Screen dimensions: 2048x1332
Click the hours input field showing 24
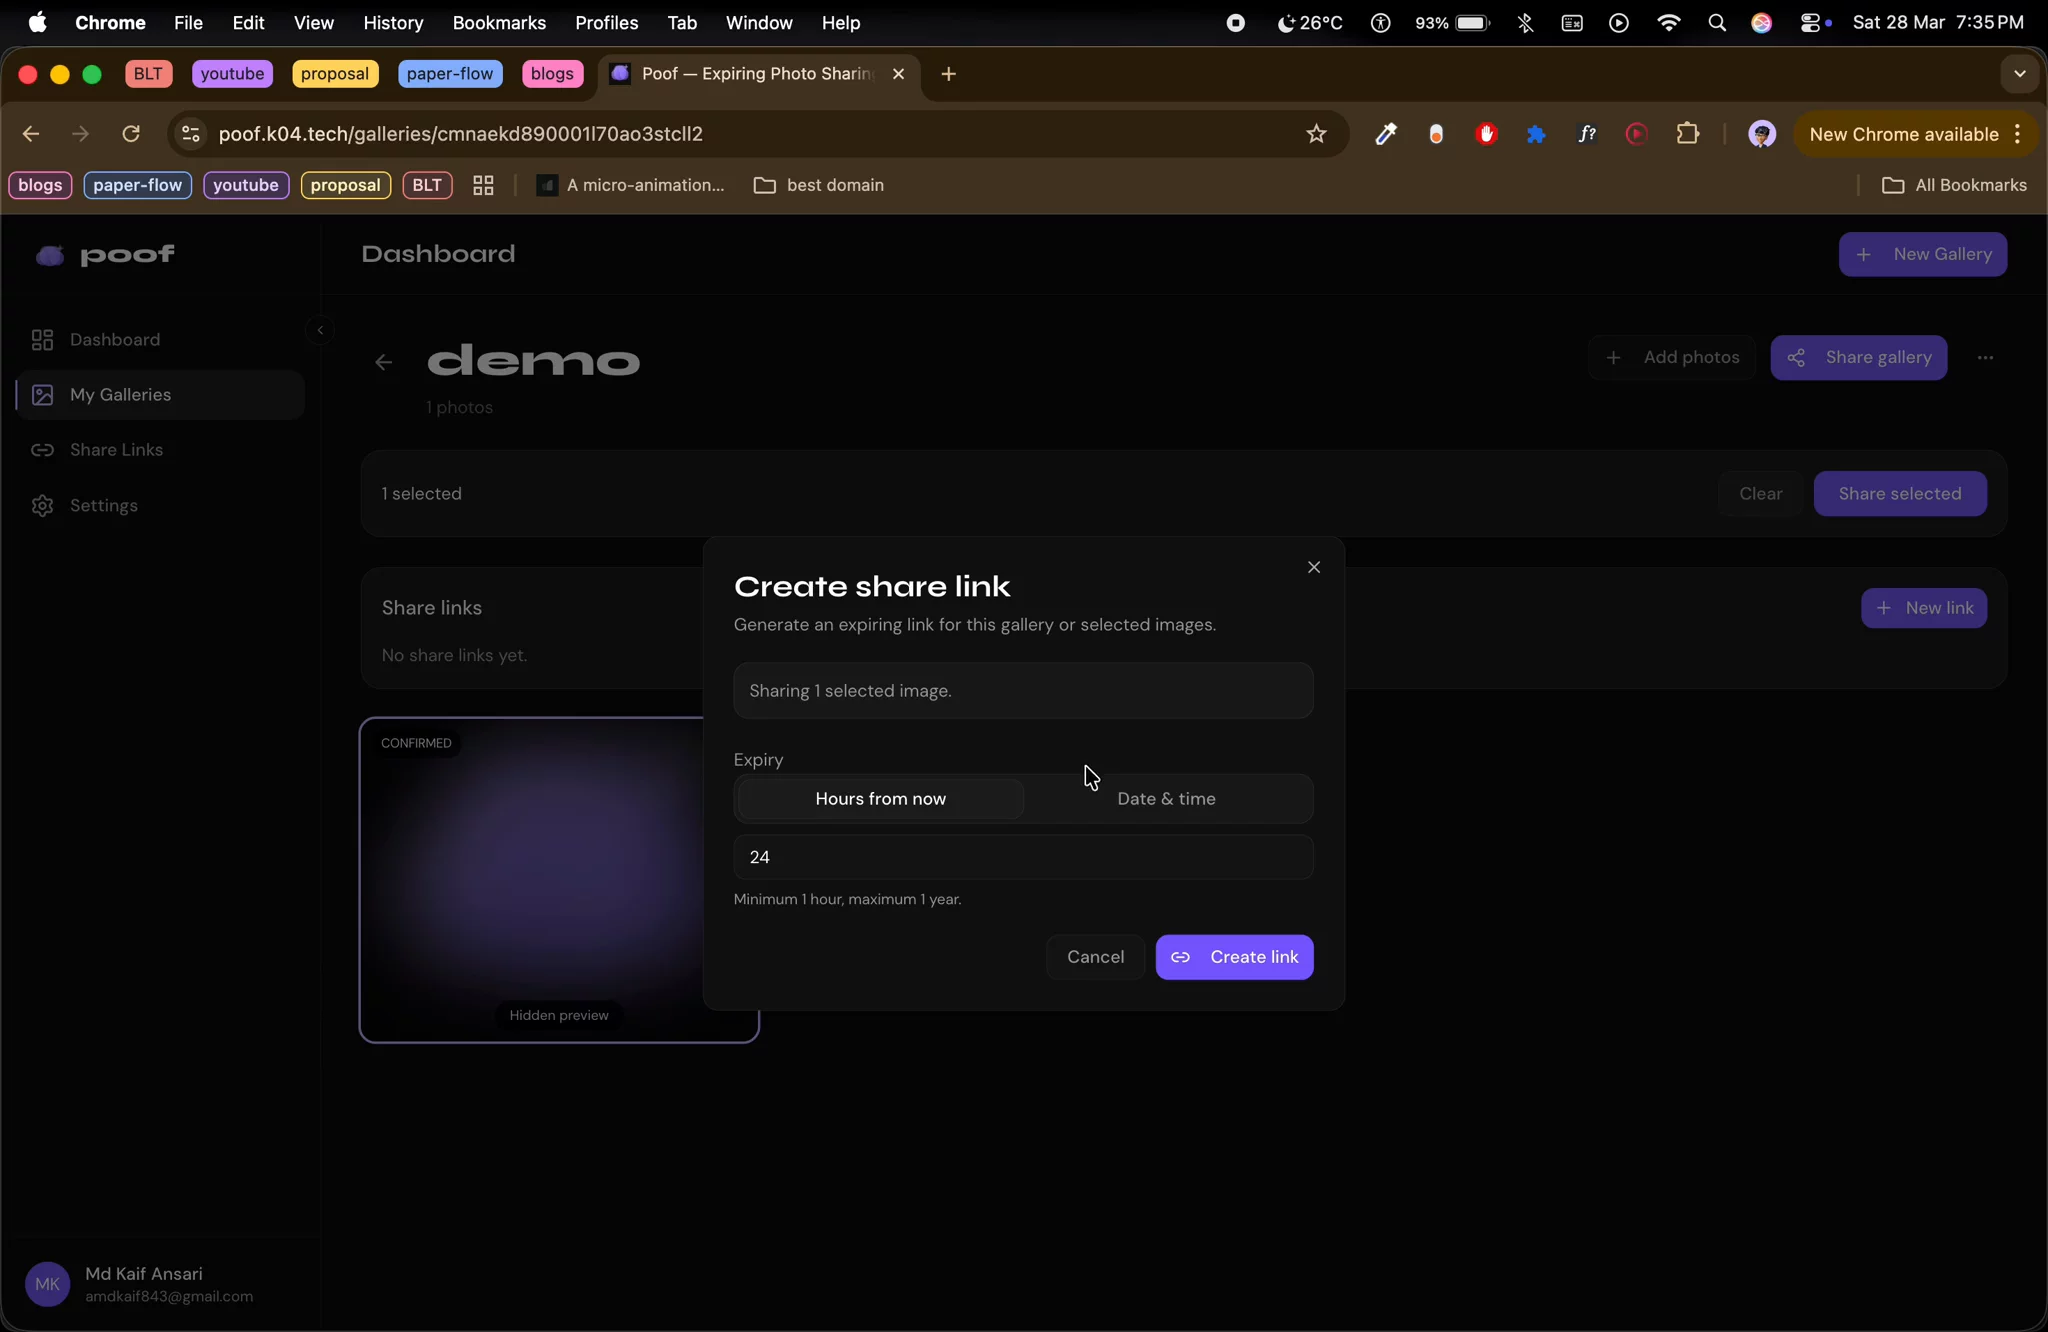pos(1023,857)
